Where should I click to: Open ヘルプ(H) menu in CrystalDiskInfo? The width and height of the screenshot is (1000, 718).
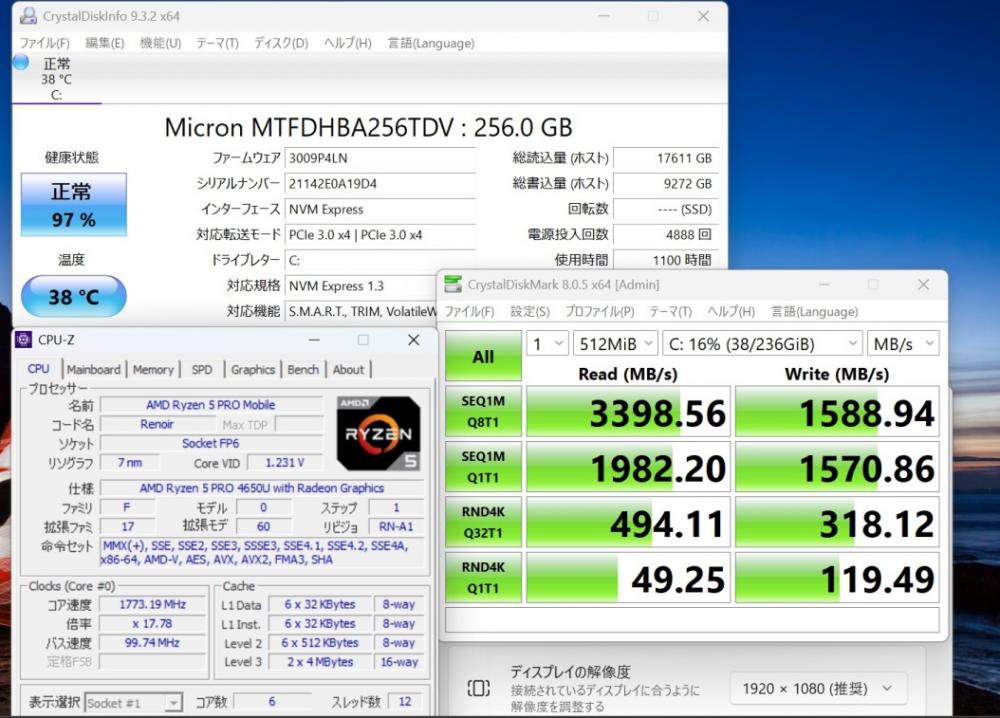(x=348, y=43)
